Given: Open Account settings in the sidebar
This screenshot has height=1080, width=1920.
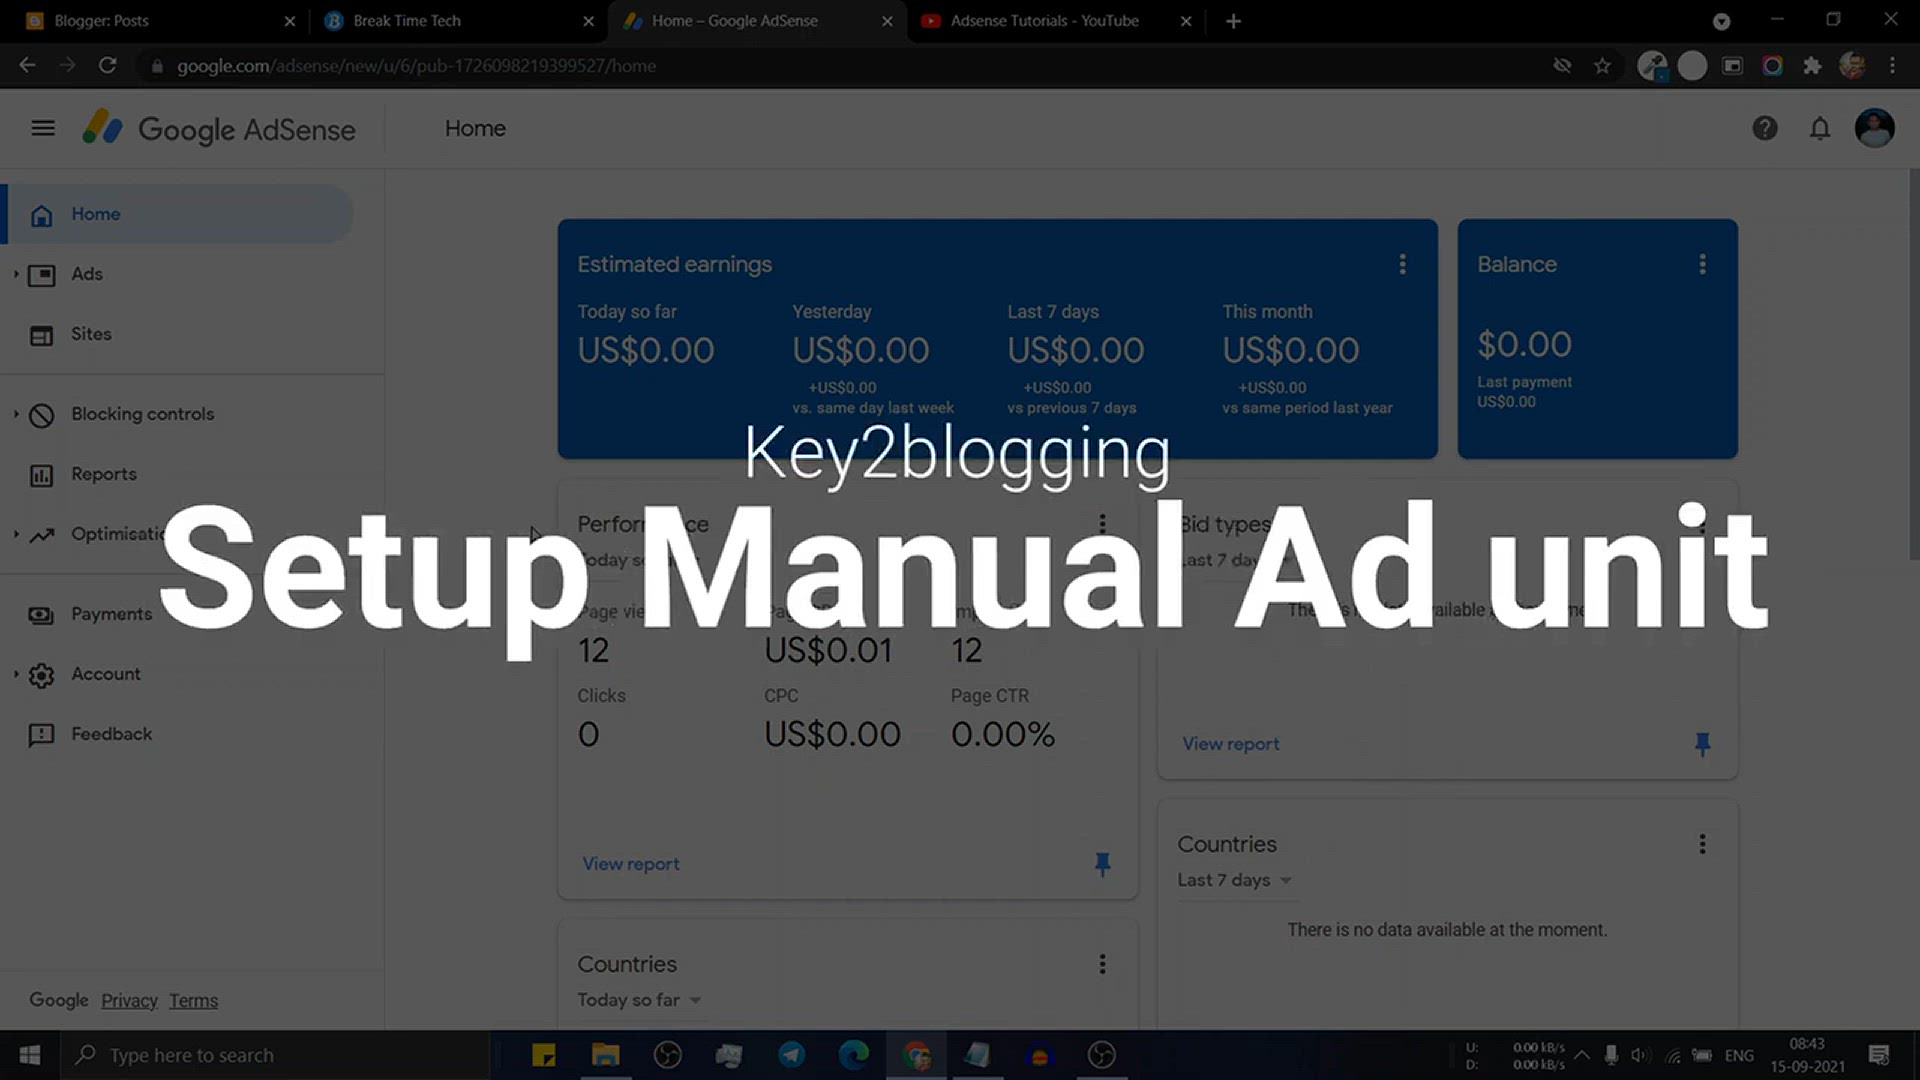Looking at the screenshot, I should point(106,674).
